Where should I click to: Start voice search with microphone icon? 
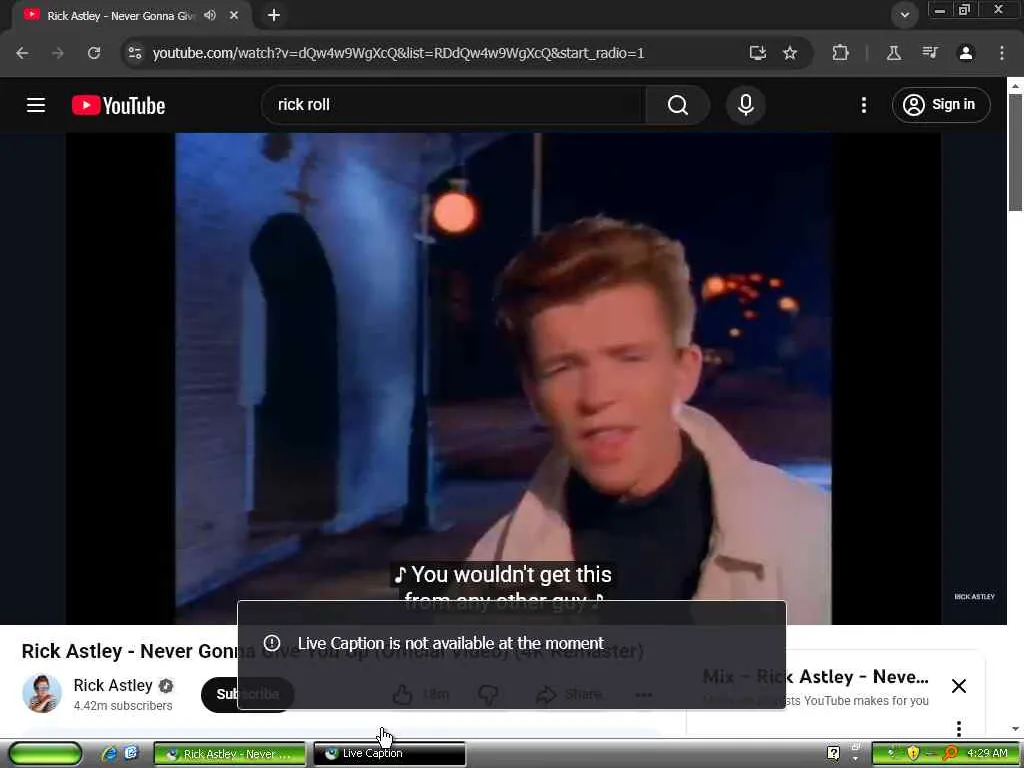click(746, 105)
